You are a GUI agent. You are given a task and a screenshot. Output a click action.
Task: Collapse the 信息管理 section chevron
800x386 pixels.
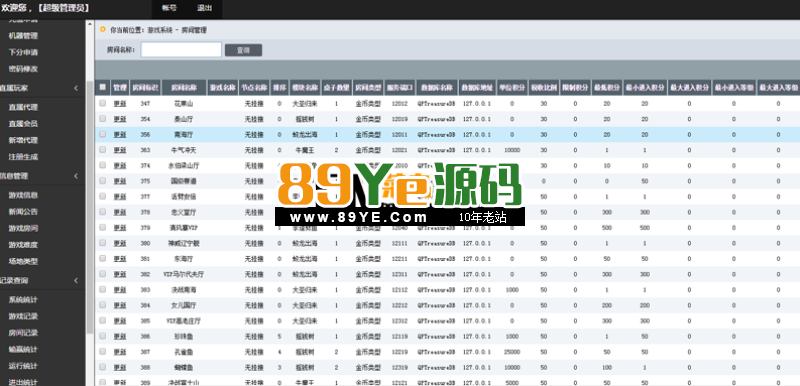[x=76, y=176]
